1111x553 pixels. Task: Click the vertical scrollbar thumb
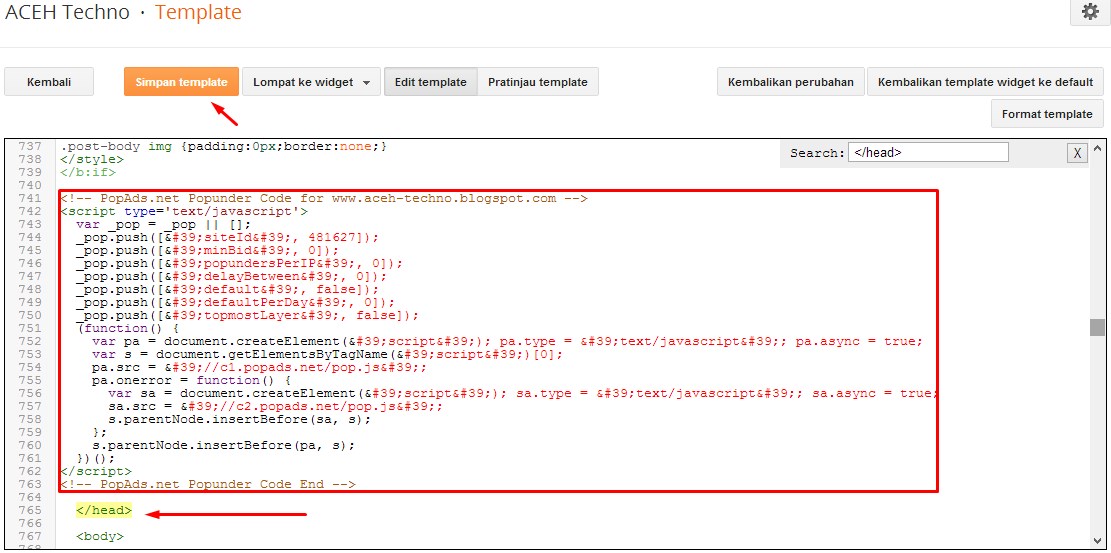coord(1098,328)
